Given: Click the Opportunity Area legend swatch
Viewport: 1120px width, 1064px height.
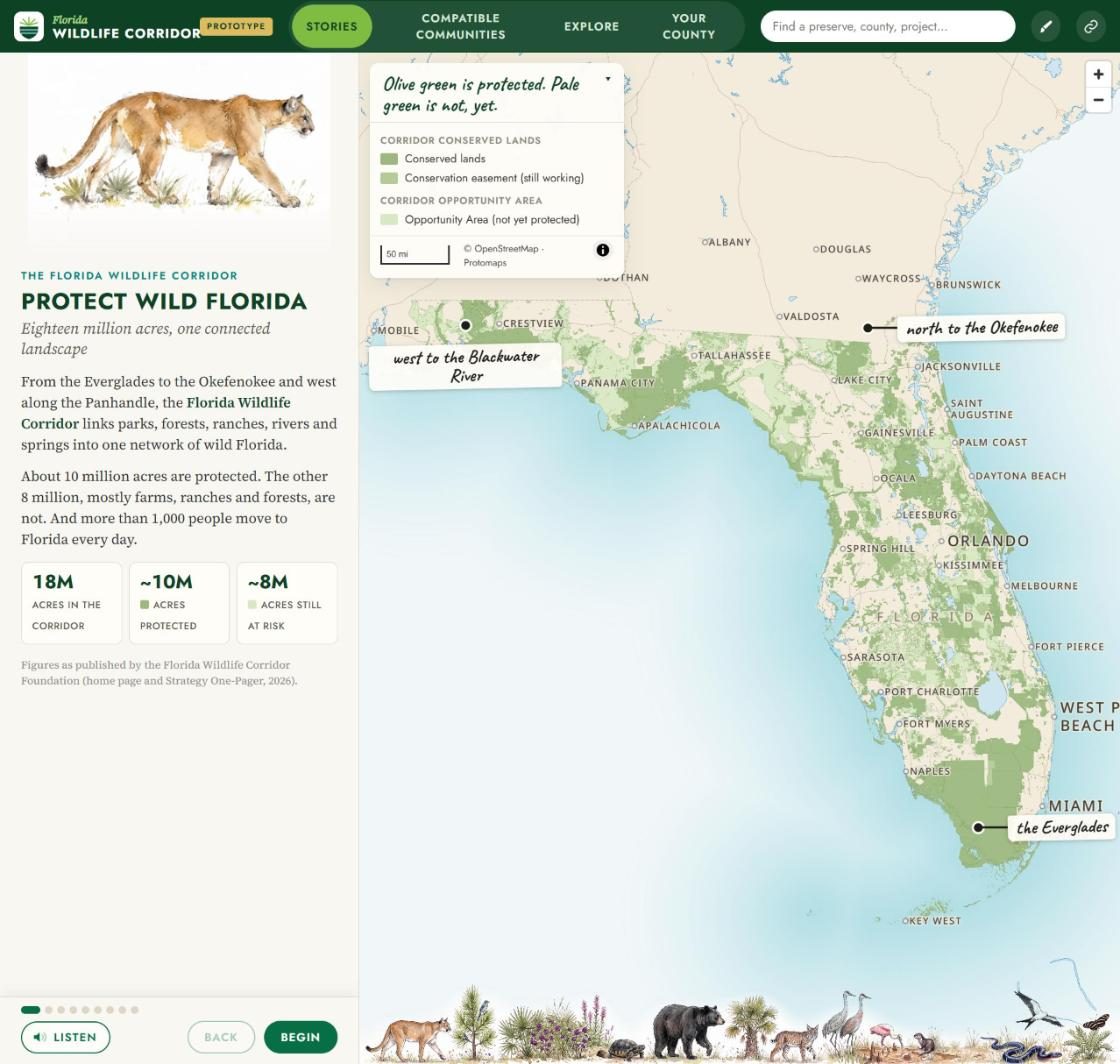Looking at the screenshot, I should click(x=389, y=219).
